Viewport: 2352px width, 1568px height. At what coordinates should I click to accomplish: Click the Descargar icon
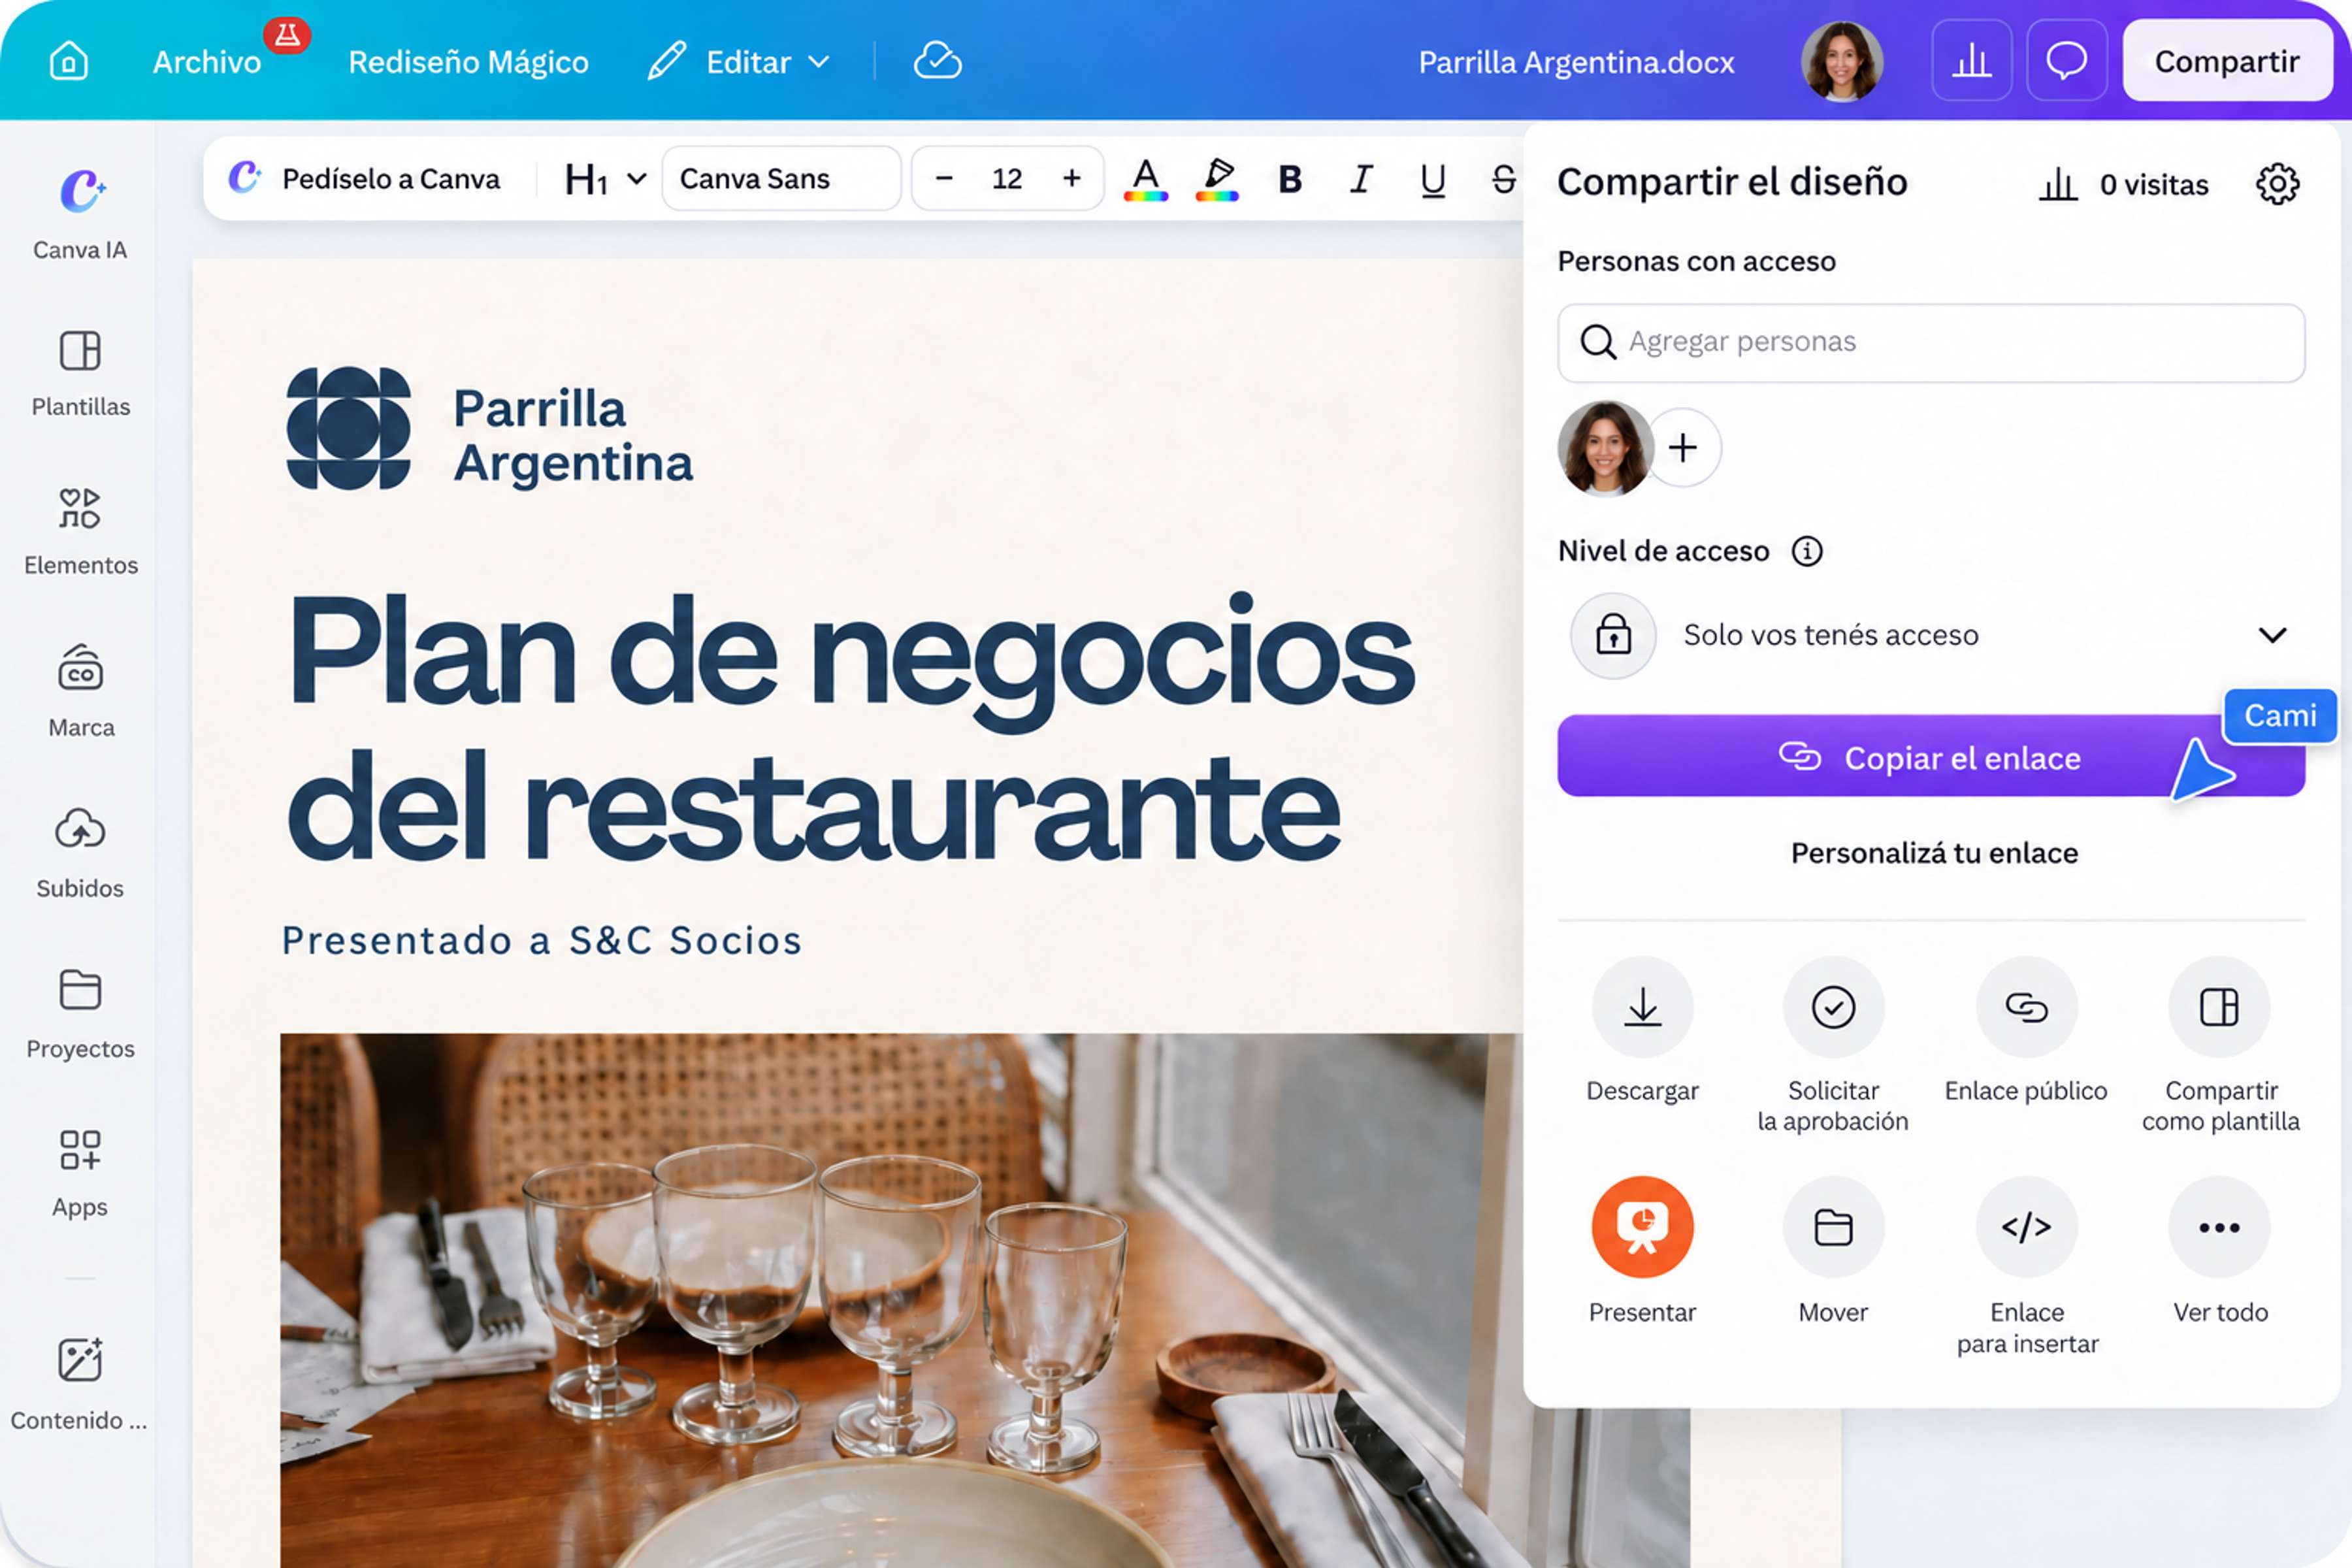click(x=1642, y=1007)
